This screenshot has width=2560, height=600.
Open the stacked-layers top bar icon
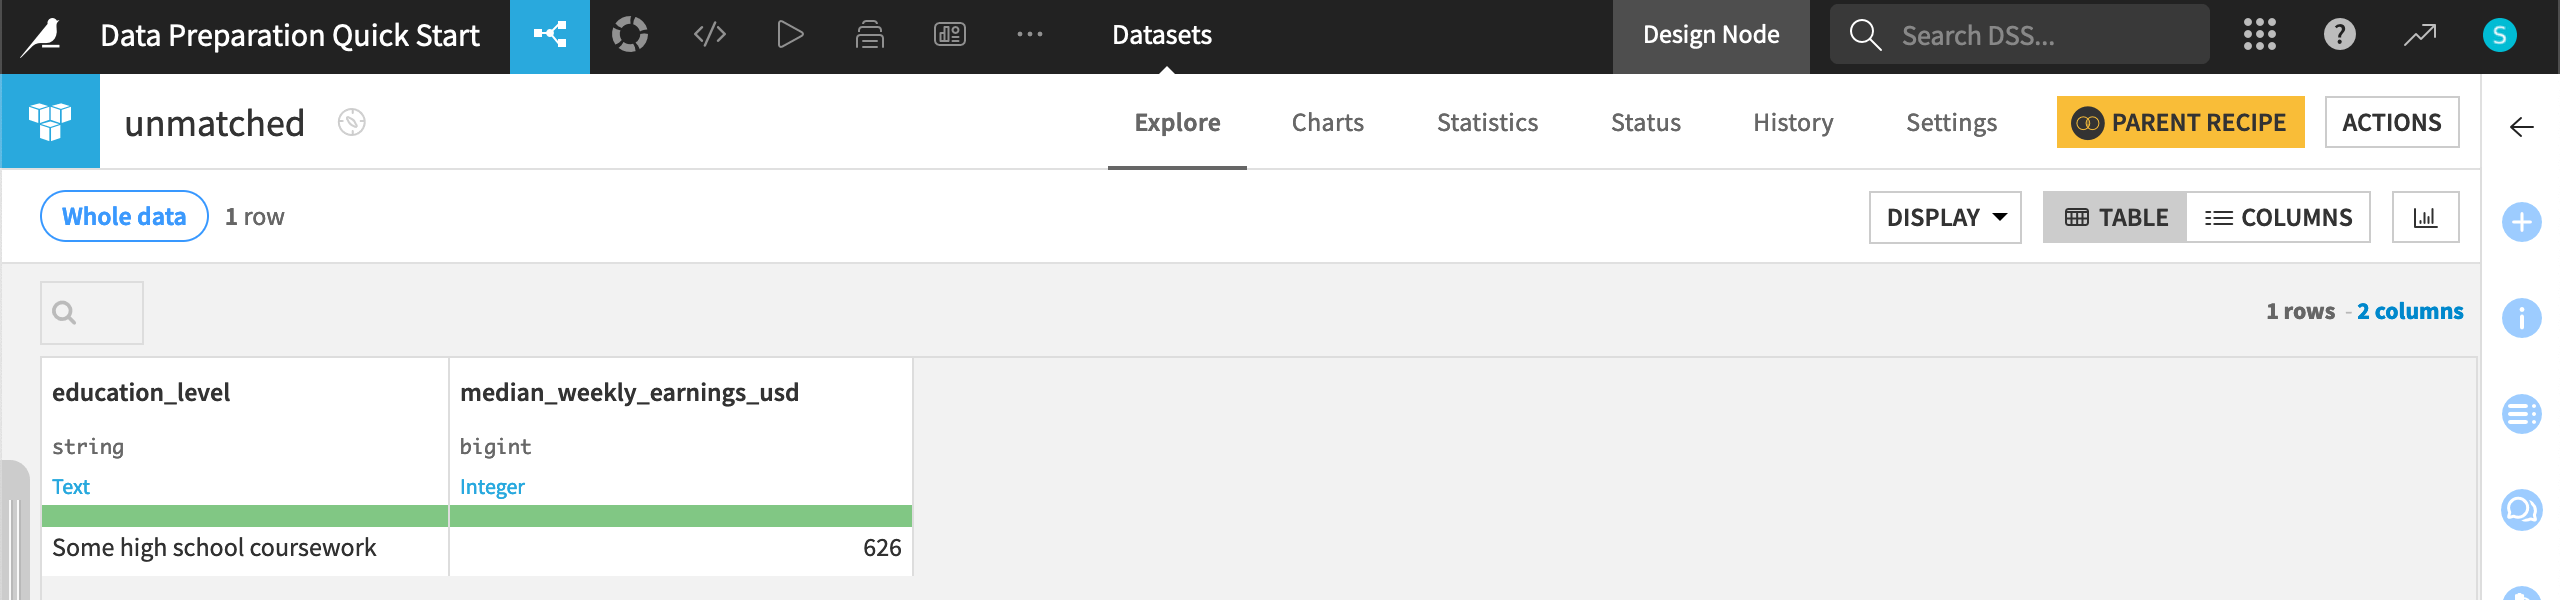(870, 35)
